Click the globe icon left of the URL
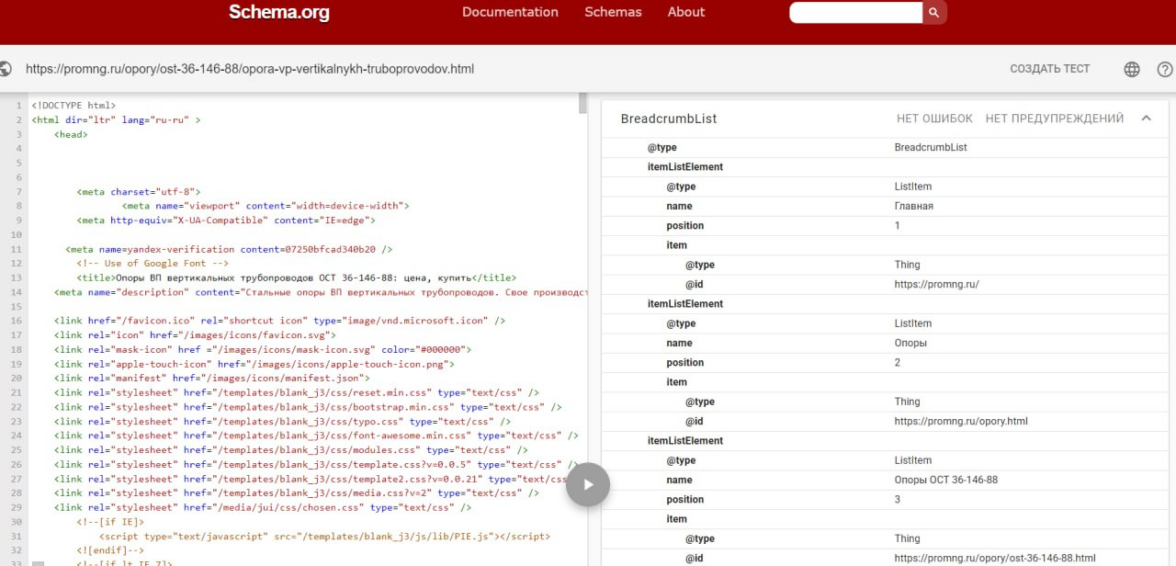The image size is (1176, 566). [6, 69]
